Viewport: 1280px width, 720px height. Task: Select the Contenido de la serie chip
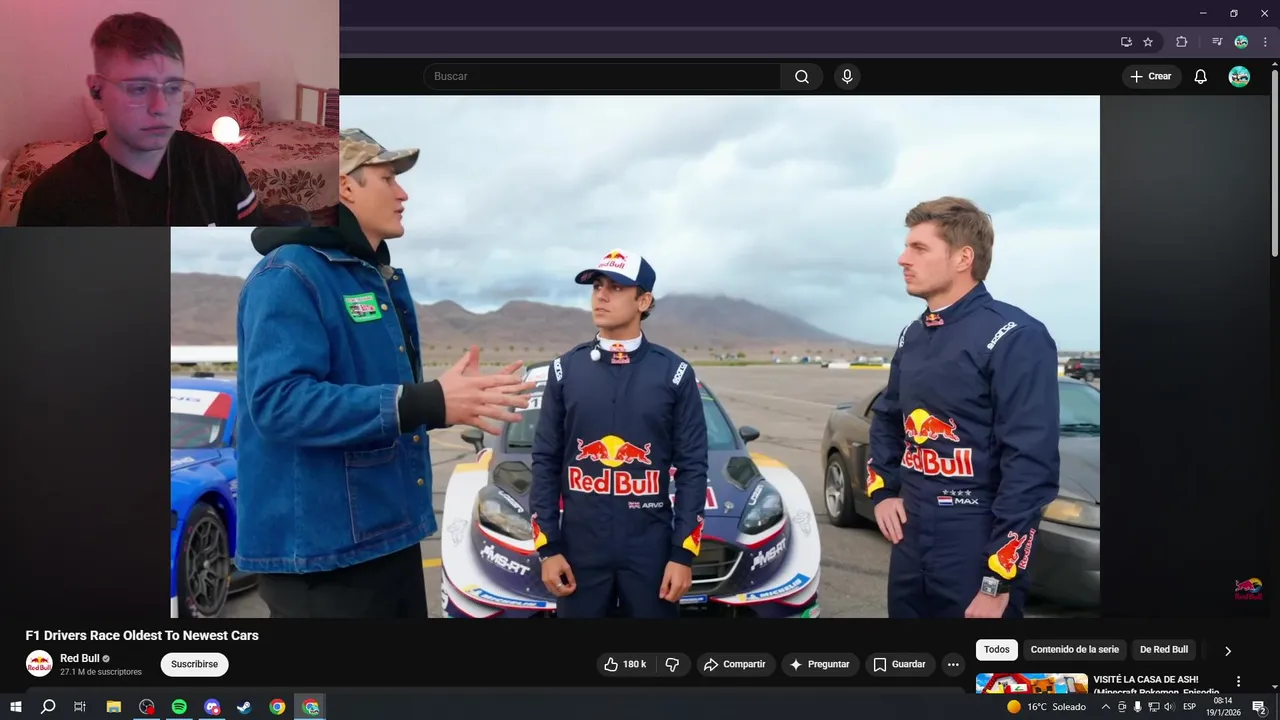pyautogui.click(x=1075, y=650)
